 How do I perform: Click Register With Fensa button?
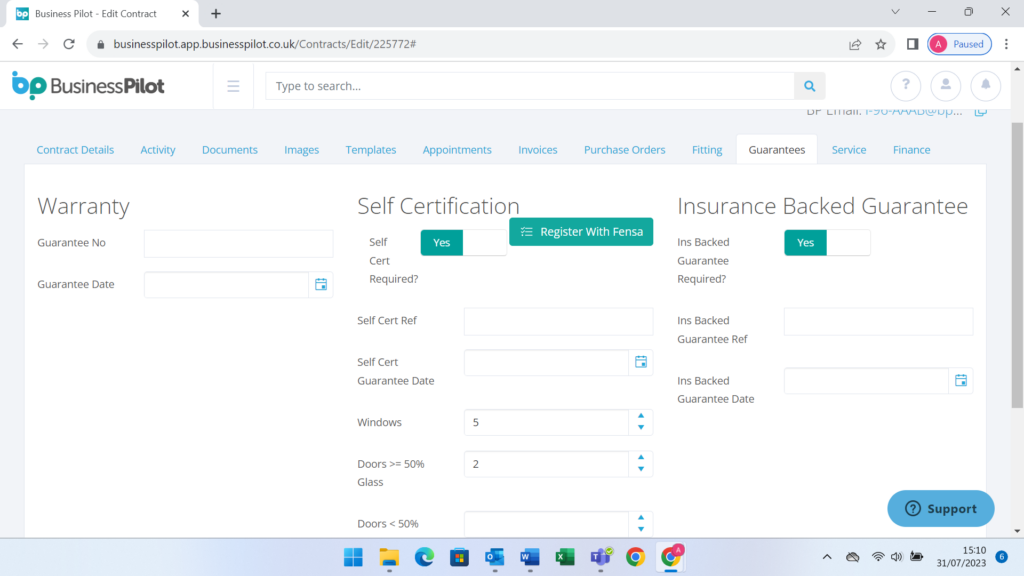click(x=581, y=232)
